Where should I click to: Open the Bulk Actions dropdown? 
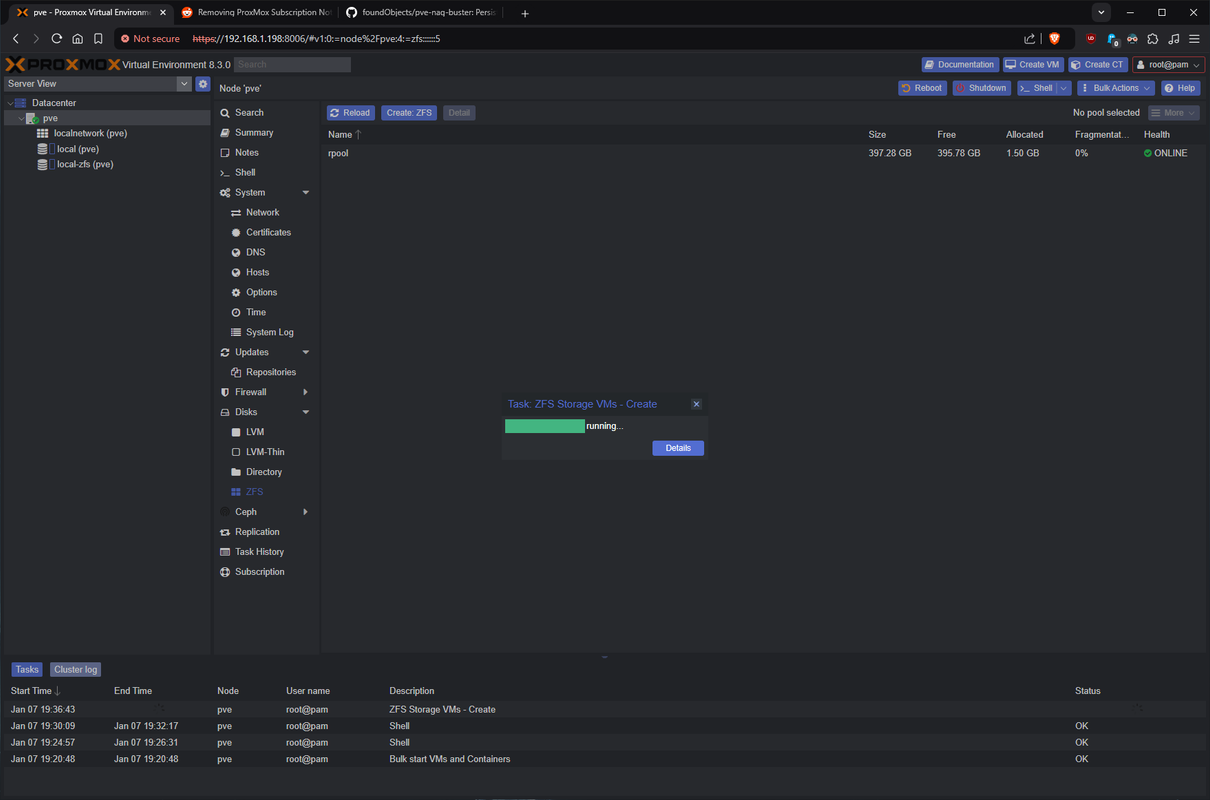pos(1116,88)
